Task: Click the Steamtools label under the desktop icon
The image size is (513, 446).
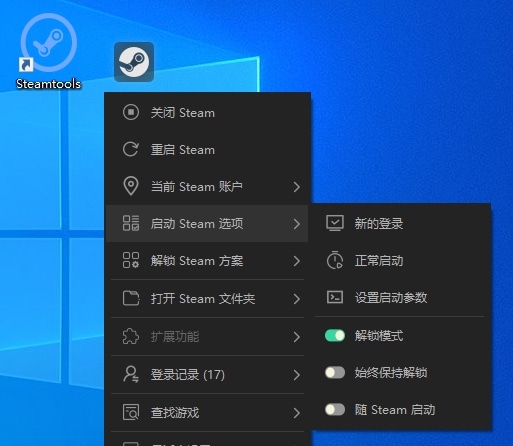Action: 49,84
